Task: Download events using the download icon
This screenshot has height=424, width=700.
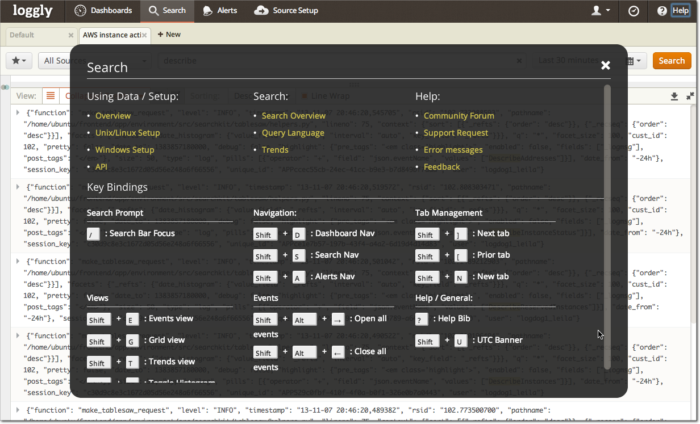Action: pyautogui.click(x=674, y=96)
